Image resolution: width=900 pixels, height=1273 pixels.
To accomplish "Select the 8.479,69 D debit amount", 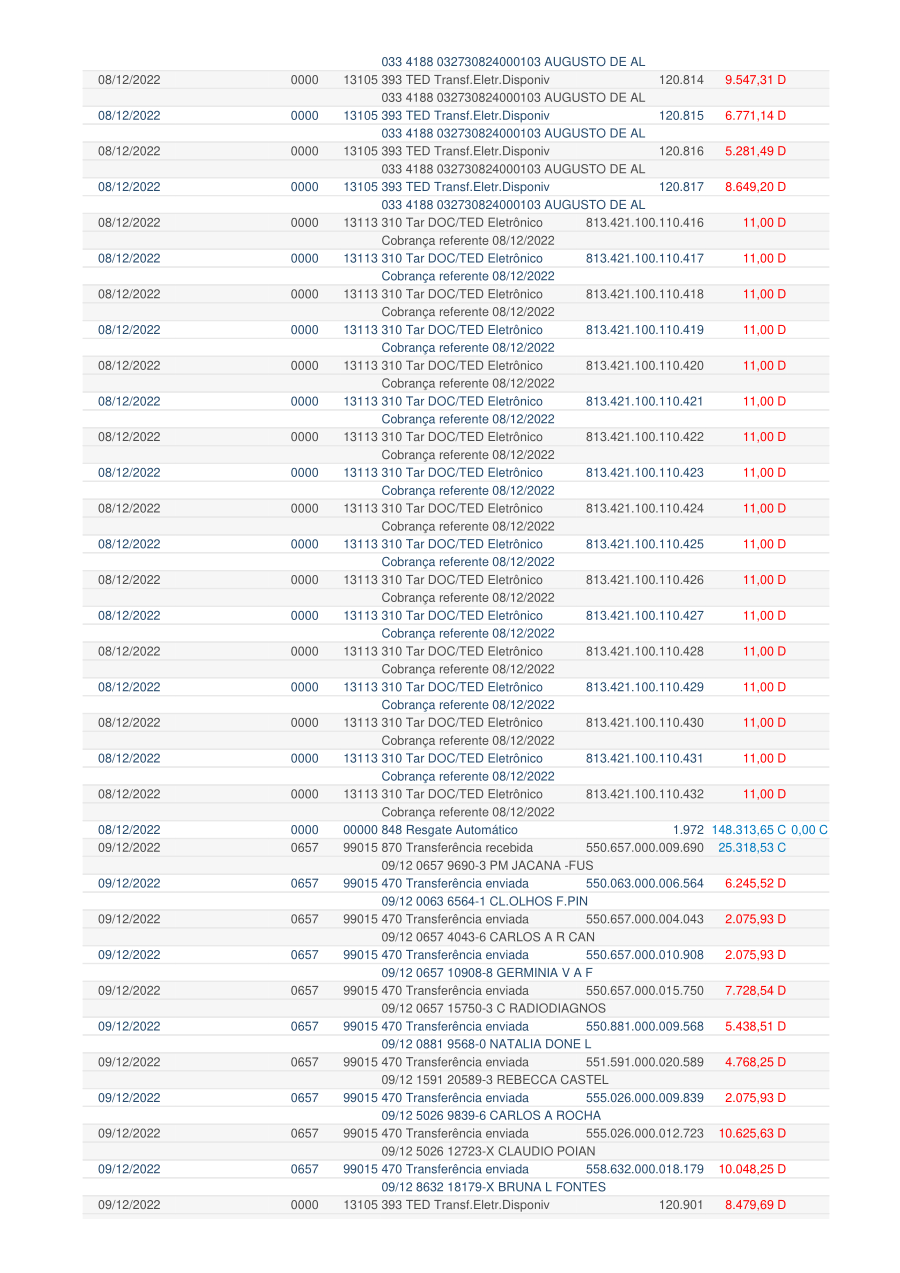I will pyautogui.click(x=755, y=1205).
